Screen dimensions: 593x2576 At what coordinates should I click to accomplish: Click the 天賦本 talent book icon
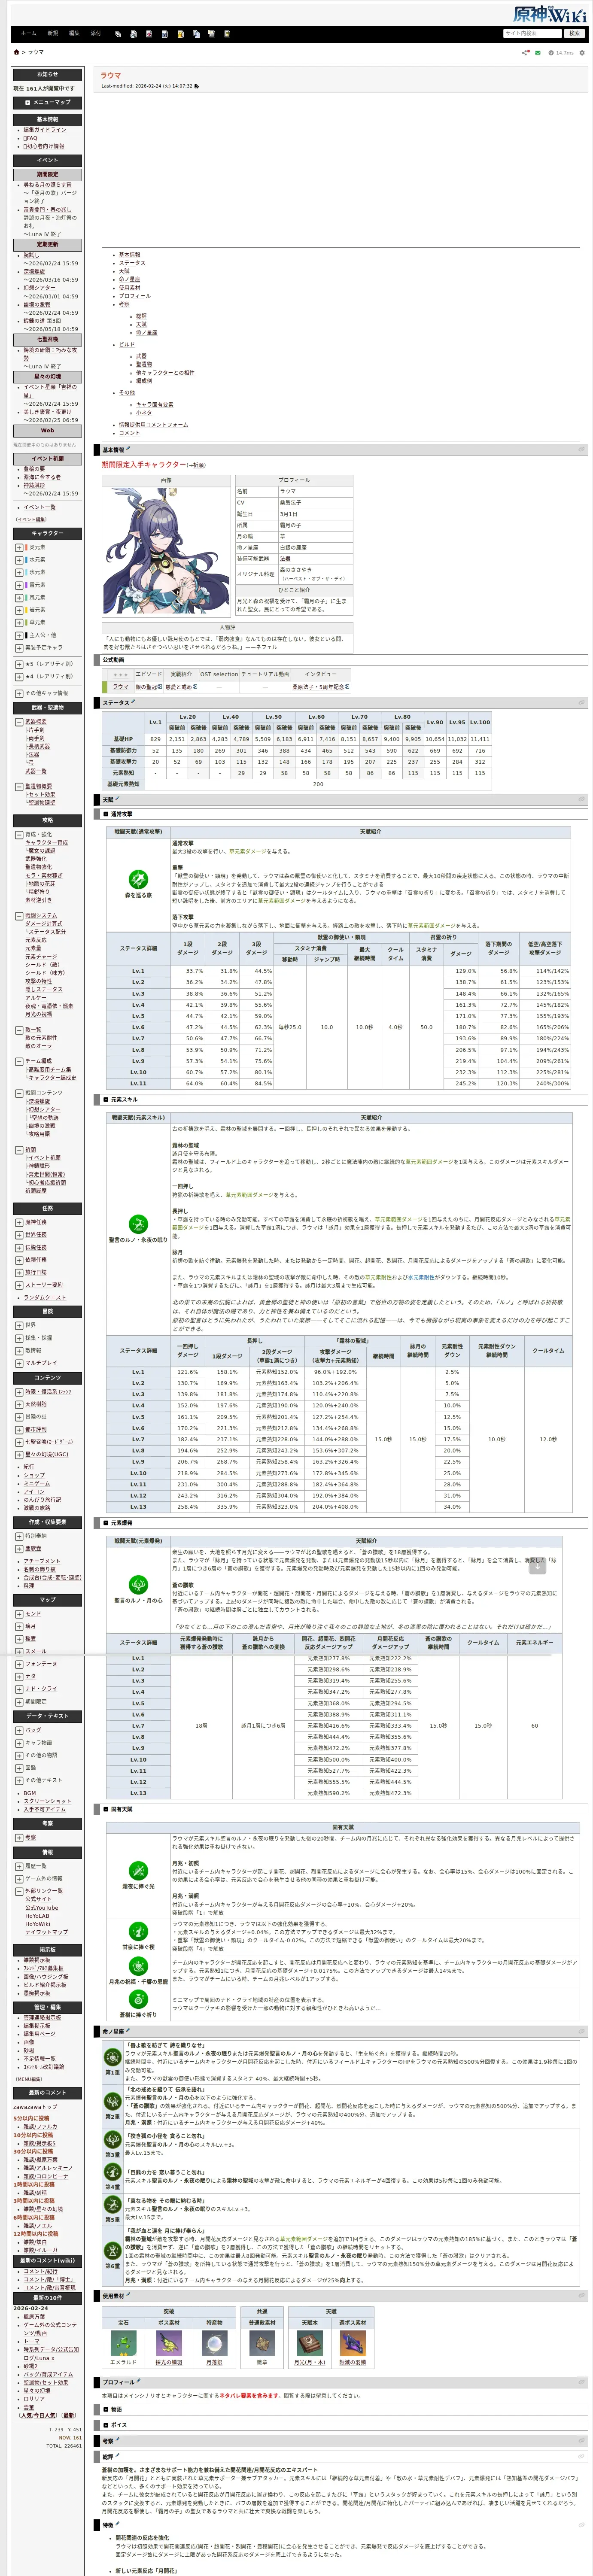pyautogui.click(x=309, y=2343)
